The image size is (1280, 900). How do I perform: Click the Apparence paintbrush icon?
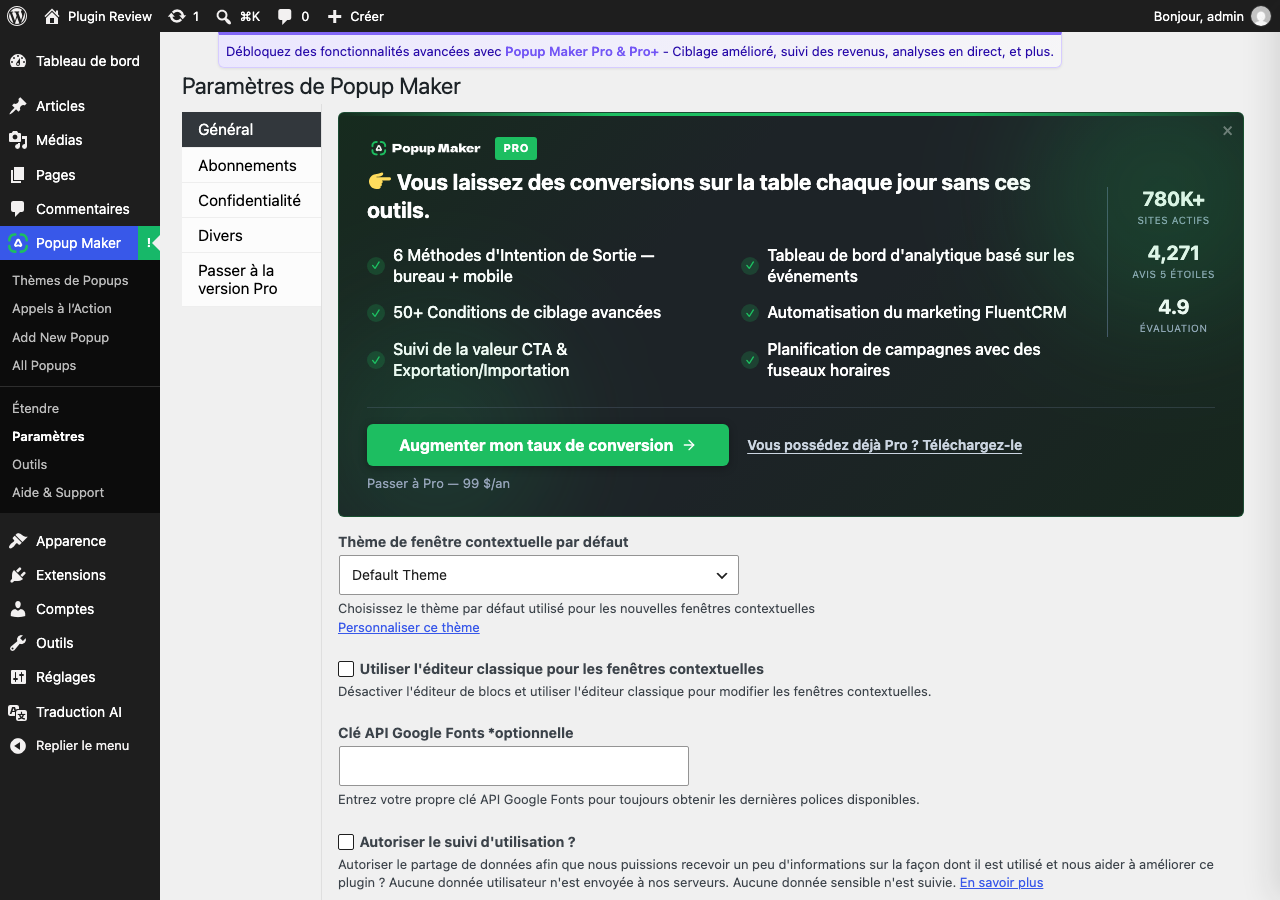(x=18, y=541)
